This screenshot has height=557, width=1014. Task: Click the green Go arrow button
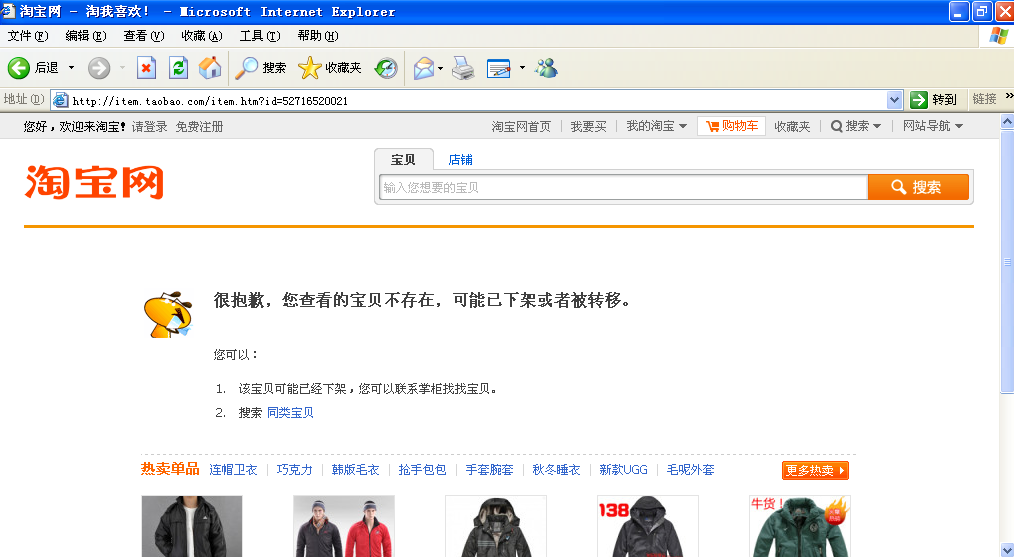click(x=918, y=100)
